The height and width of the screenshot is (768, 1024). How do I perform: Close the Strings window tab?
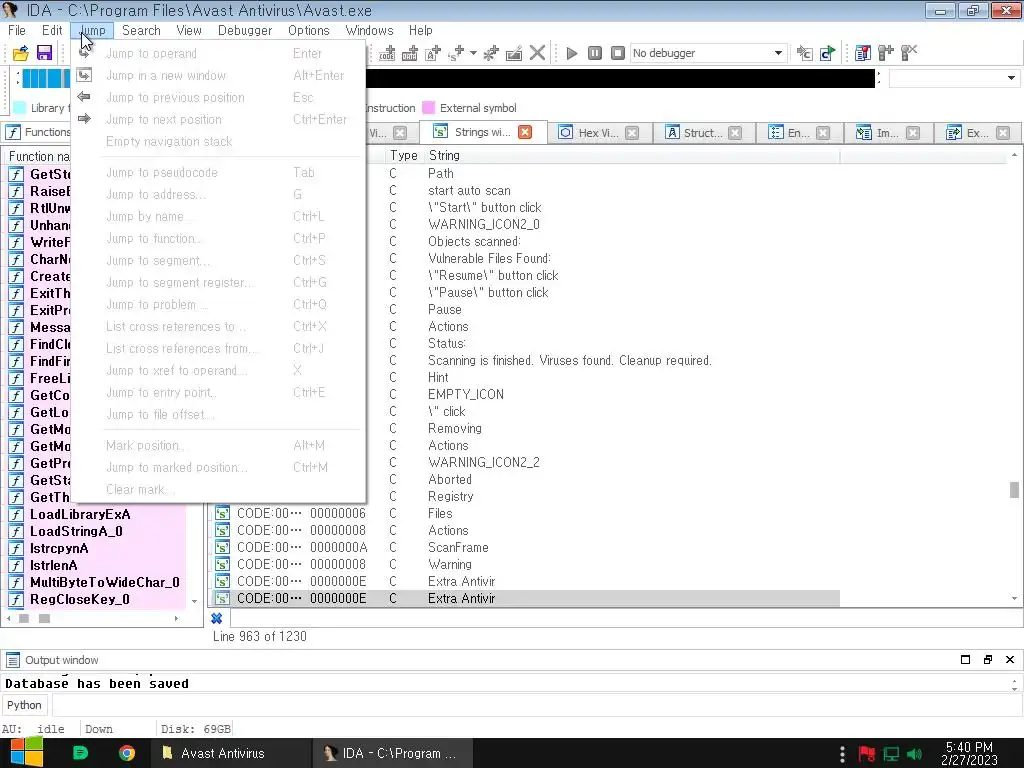tap(524, 132)
